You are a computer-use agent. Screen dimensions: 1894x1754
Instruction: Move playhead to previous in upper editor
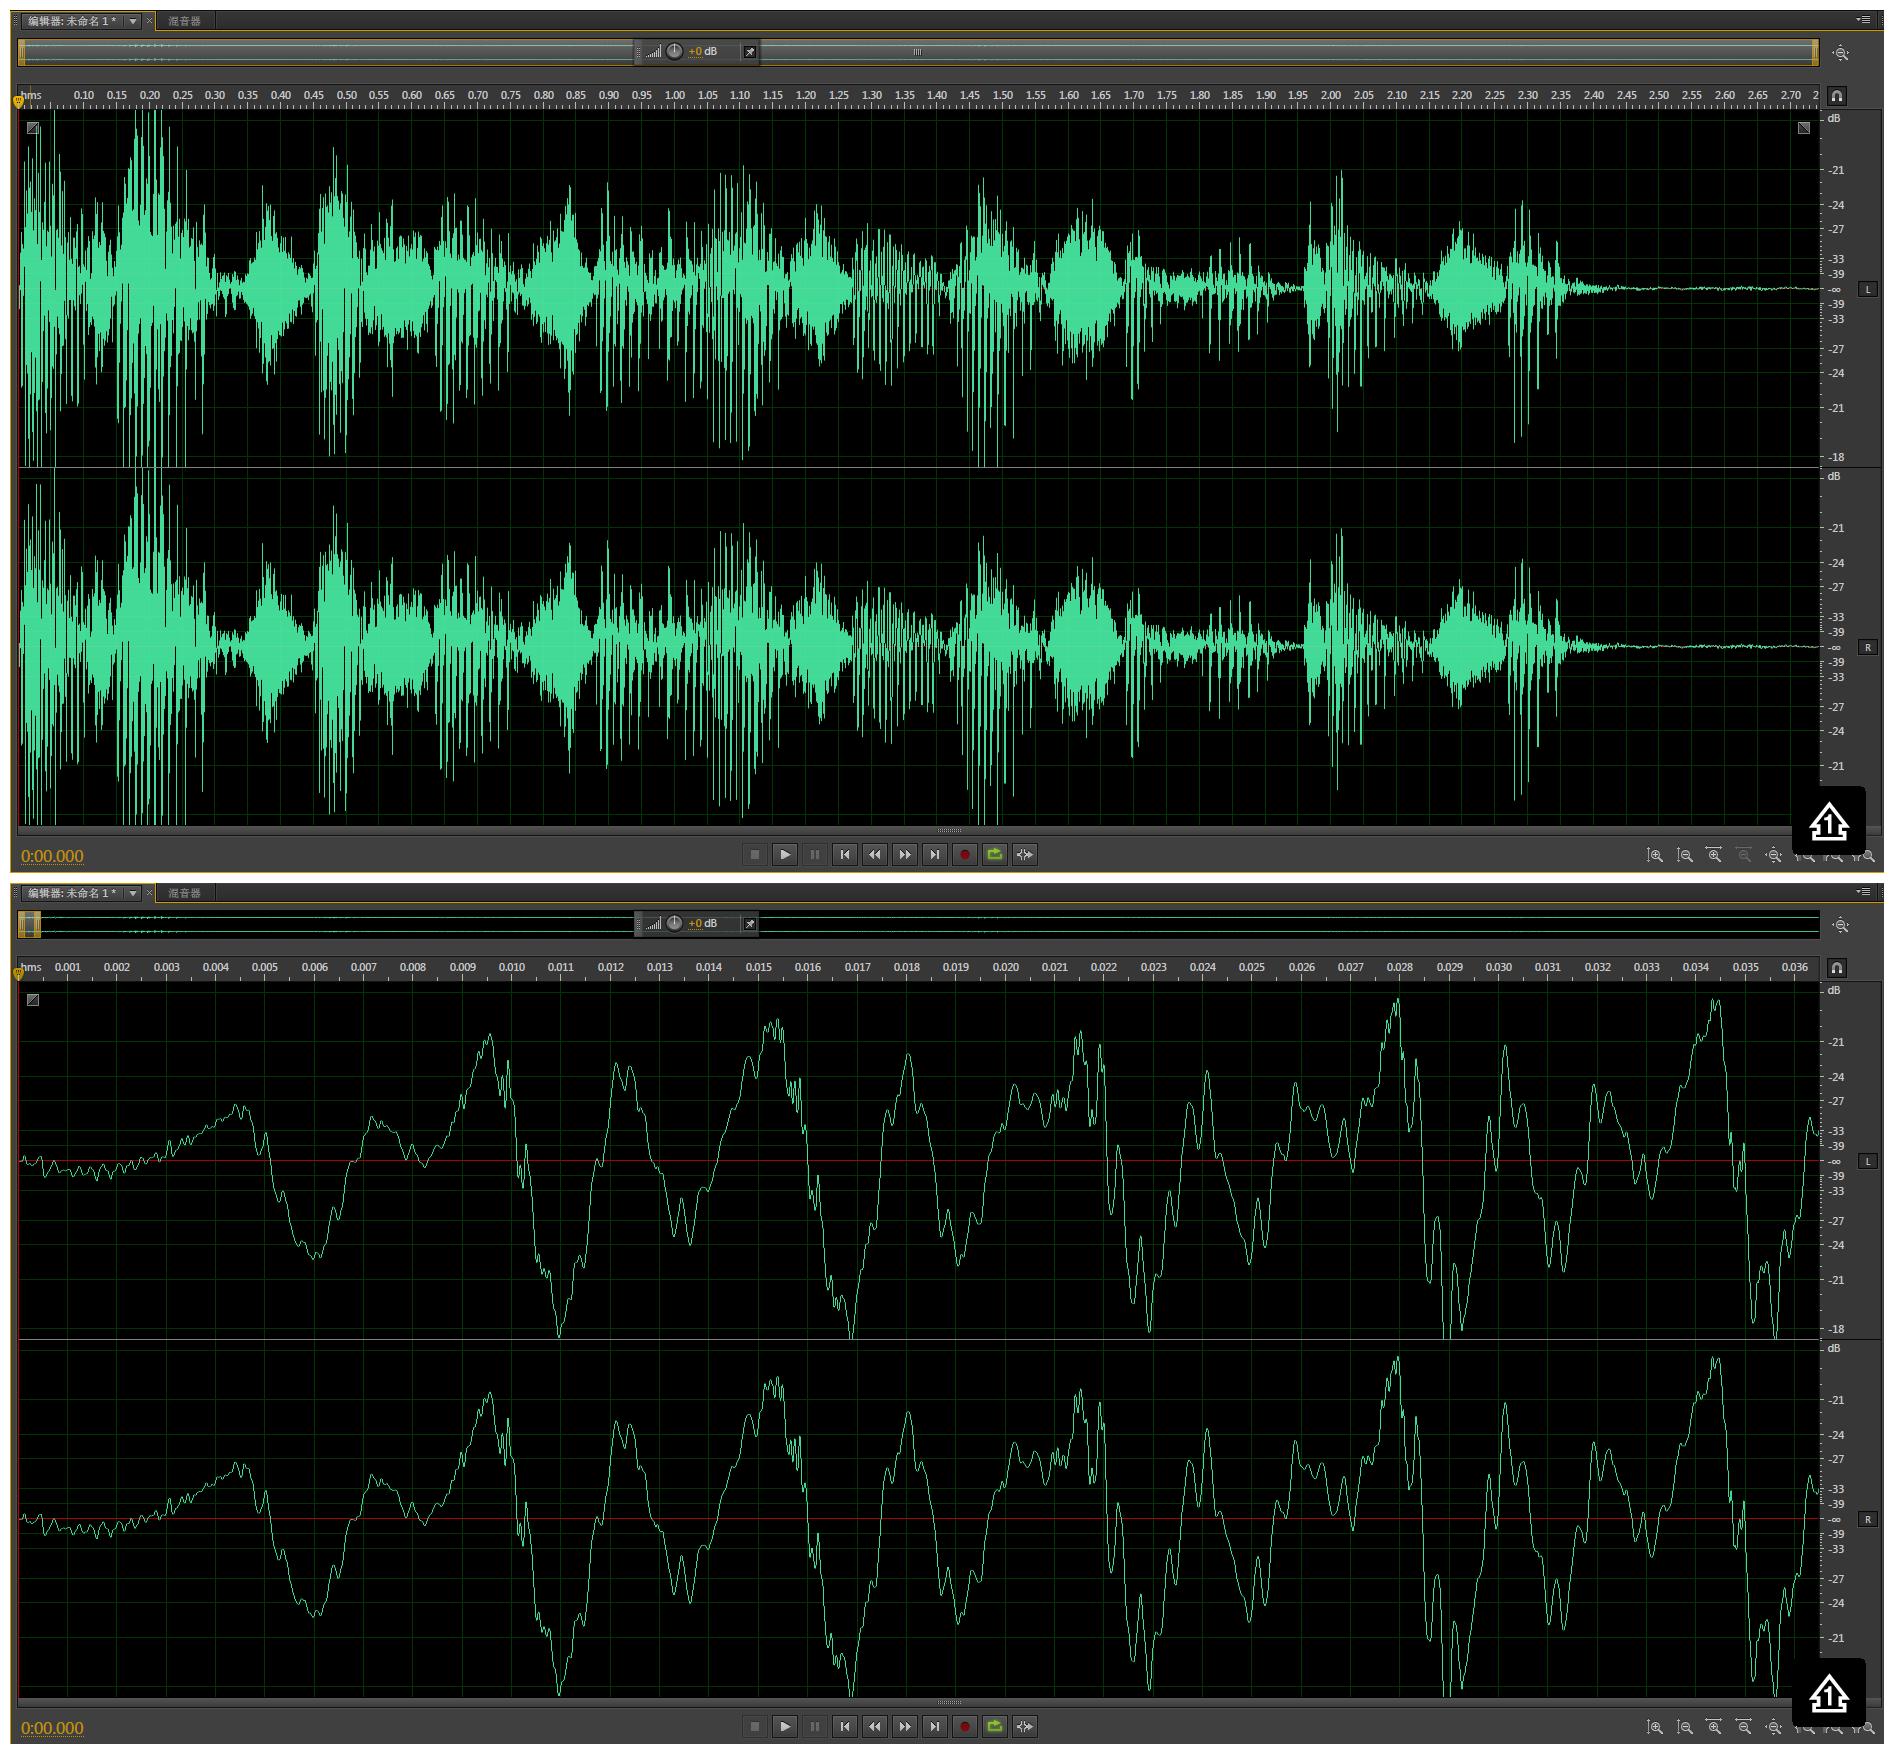pyautogui.click(x=845, y=854)
